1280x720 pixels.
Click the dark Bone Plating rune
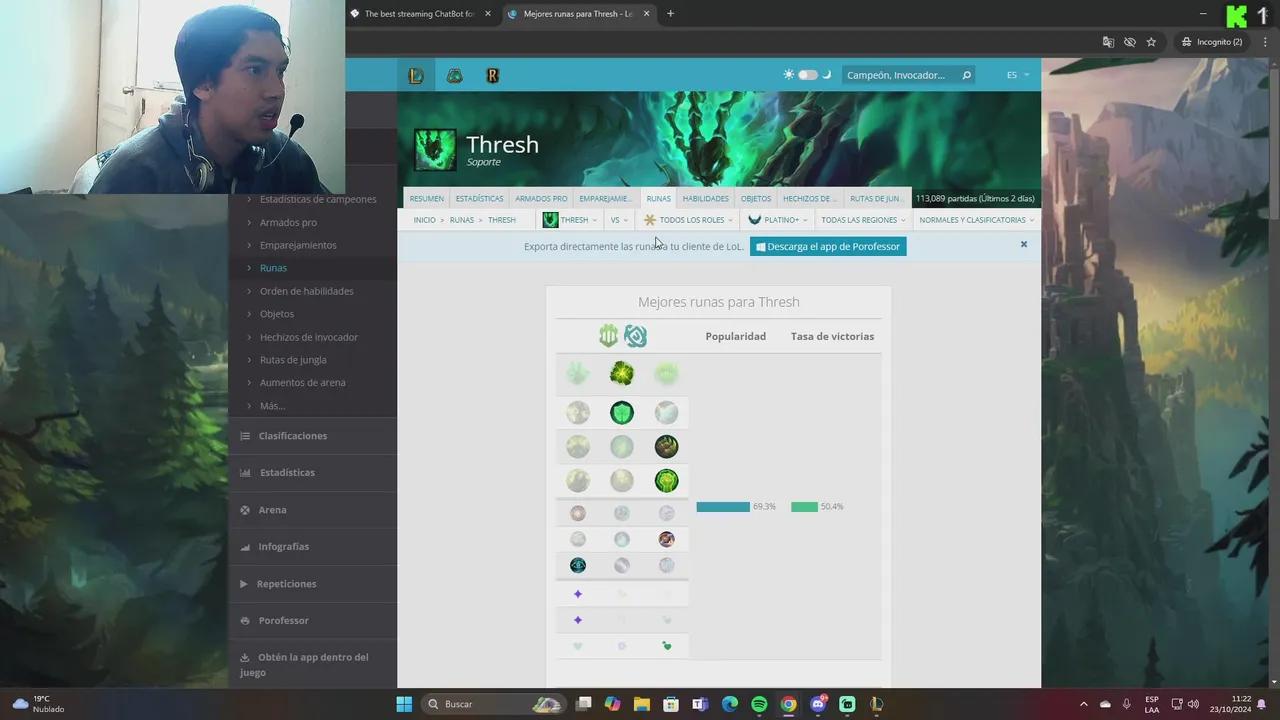coord(666,446)
